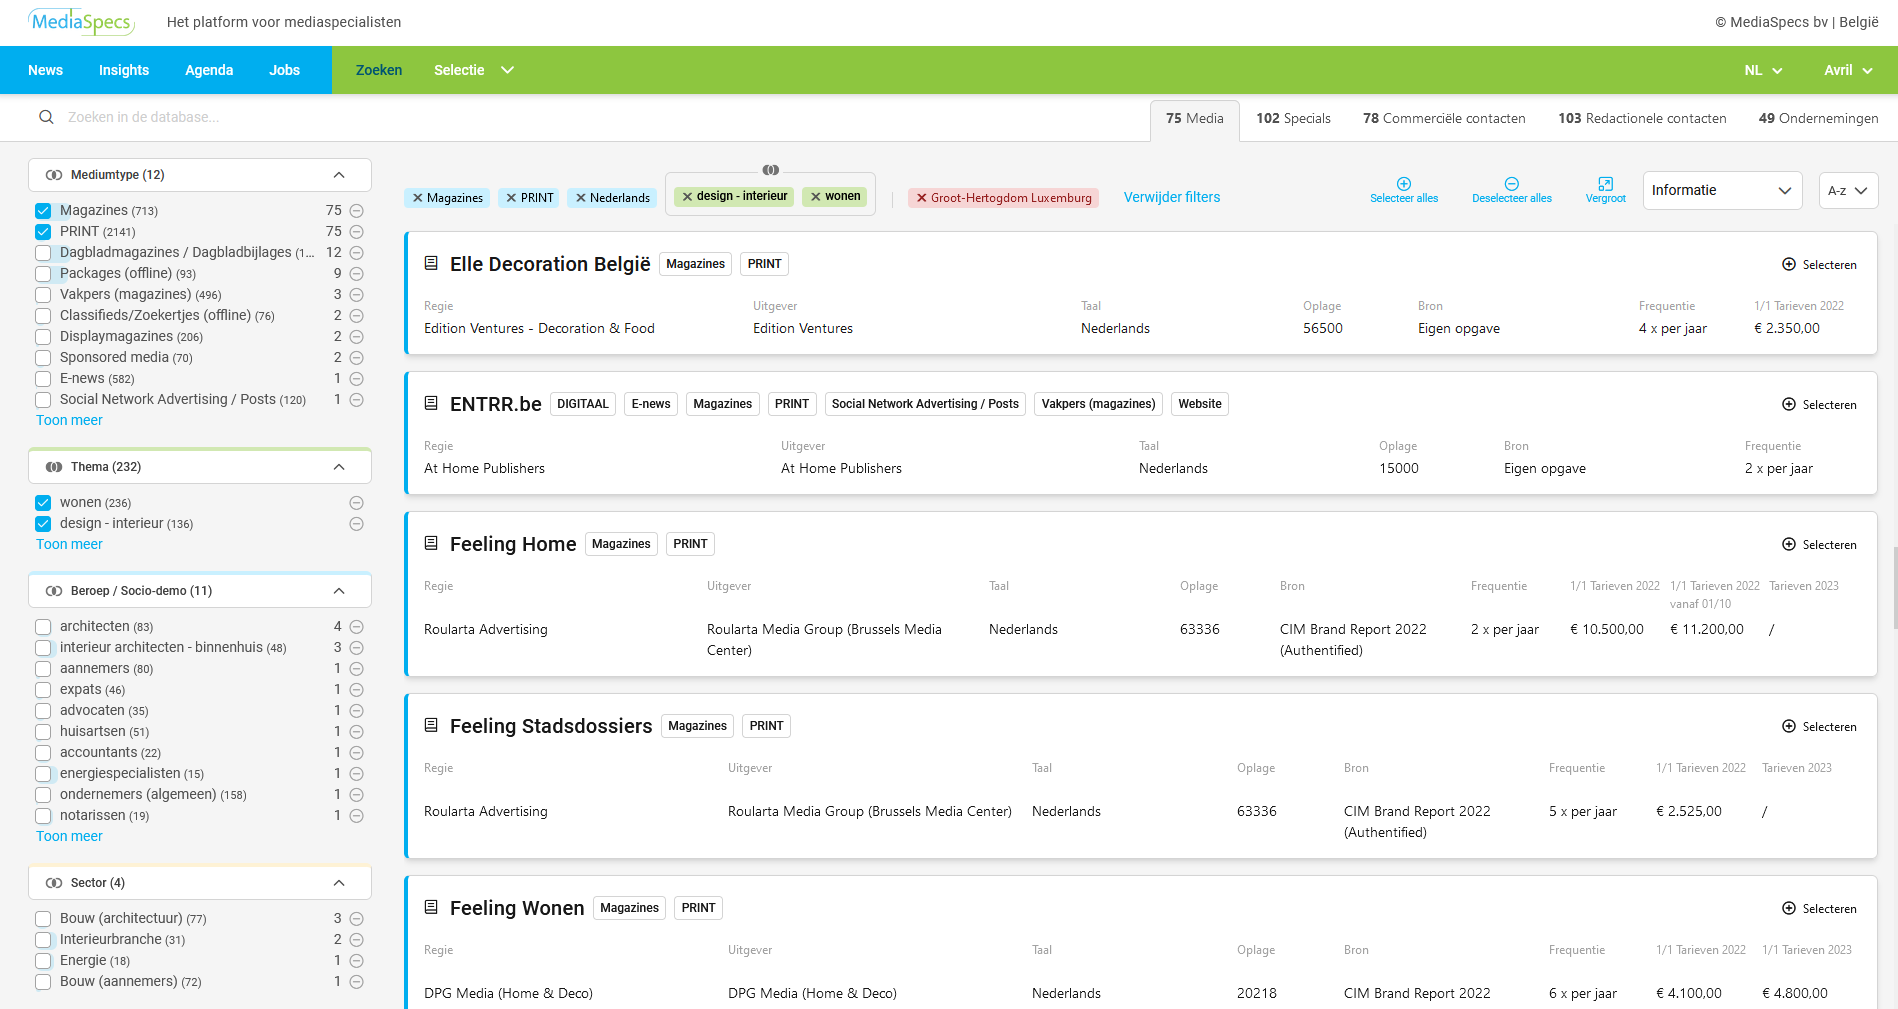
Task: Switch to the 78 Commerciële contacten tab
Action: click(1444, 118)
